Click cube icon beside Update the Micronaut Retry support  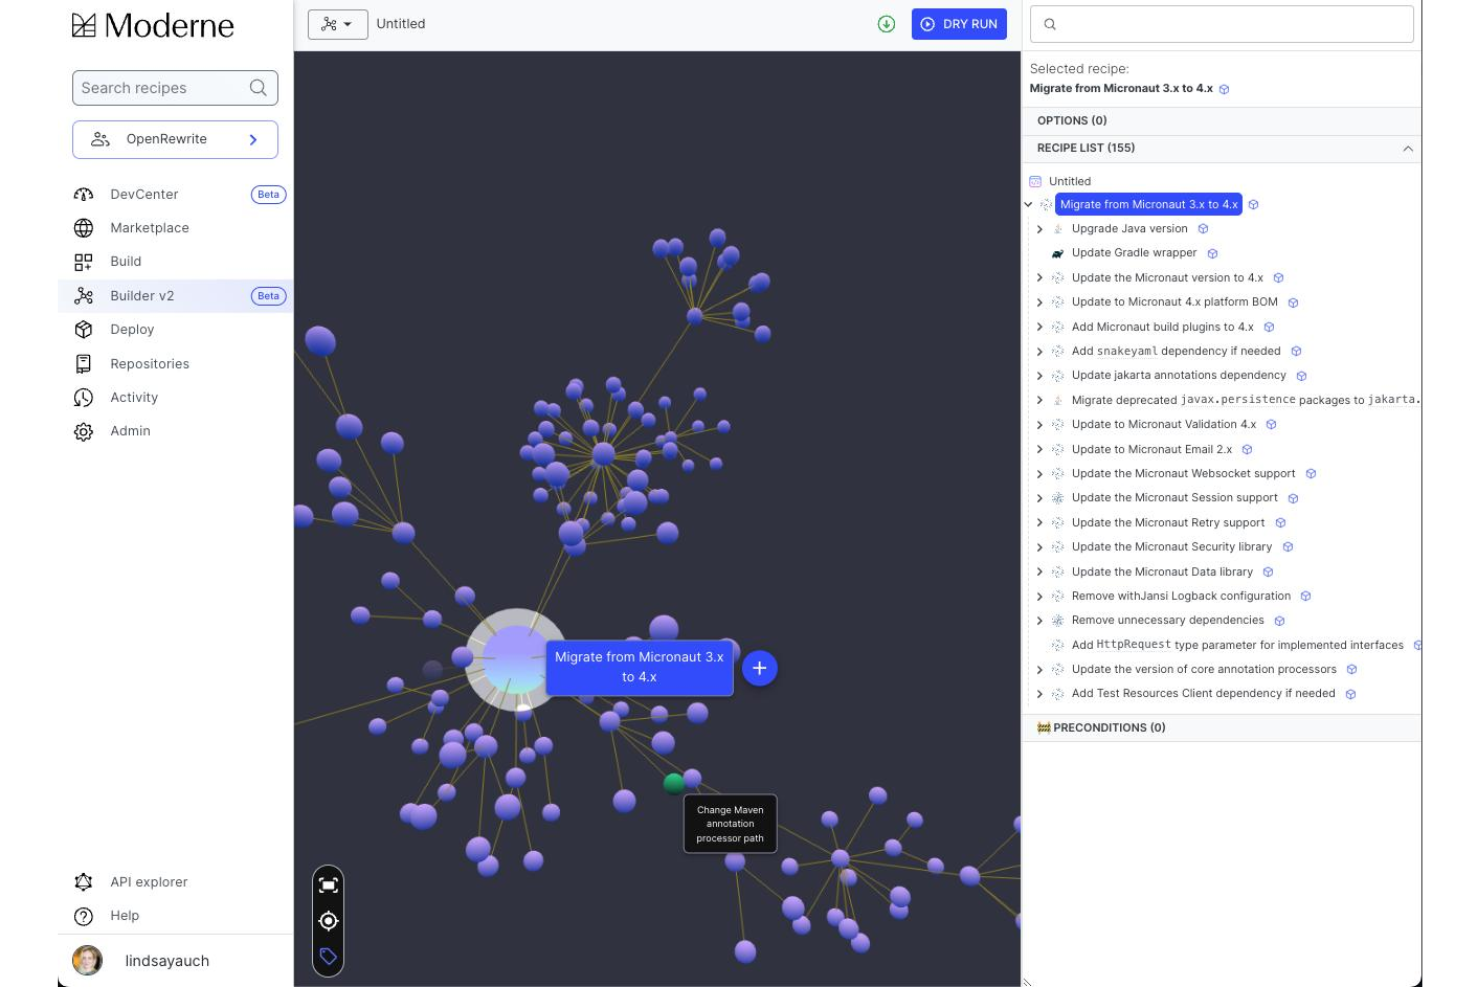[1280, 523]
